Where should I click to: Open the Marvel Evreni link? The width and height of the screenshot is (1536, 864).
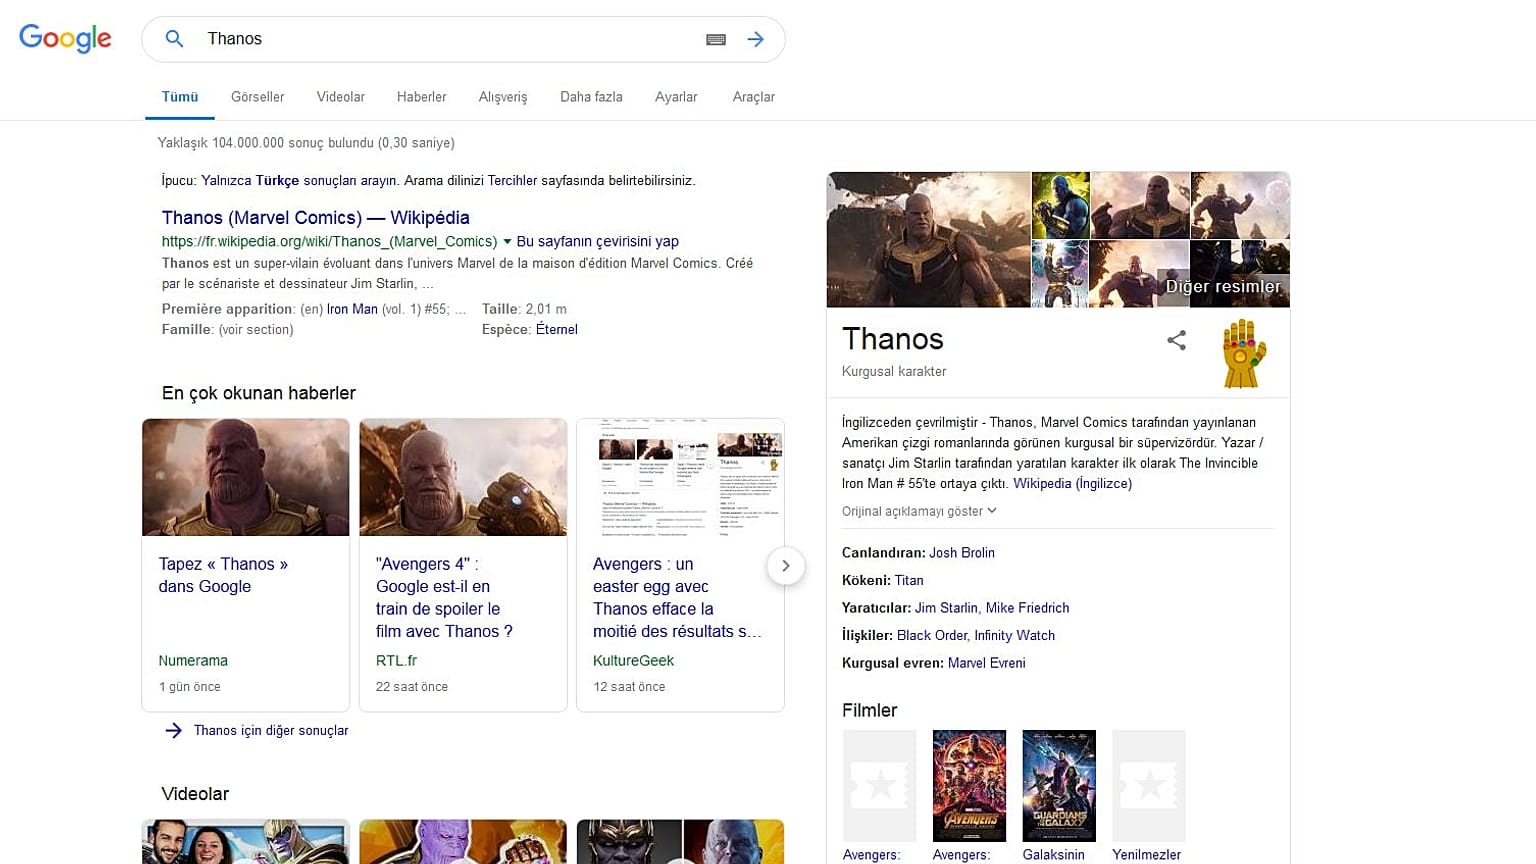986,663
